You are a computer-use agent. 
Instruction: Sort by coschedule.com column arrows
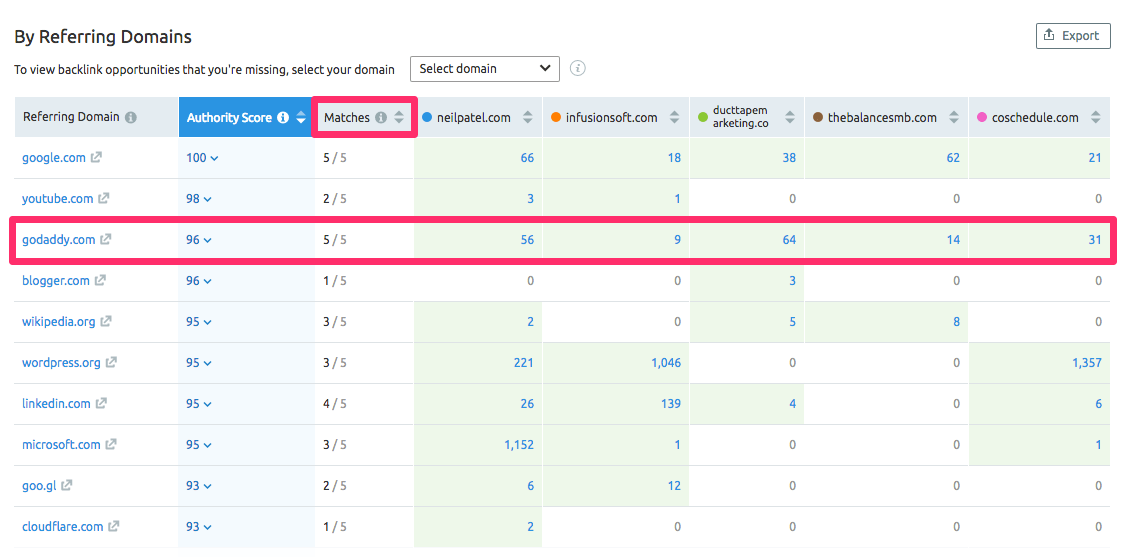coord(1096,118)
